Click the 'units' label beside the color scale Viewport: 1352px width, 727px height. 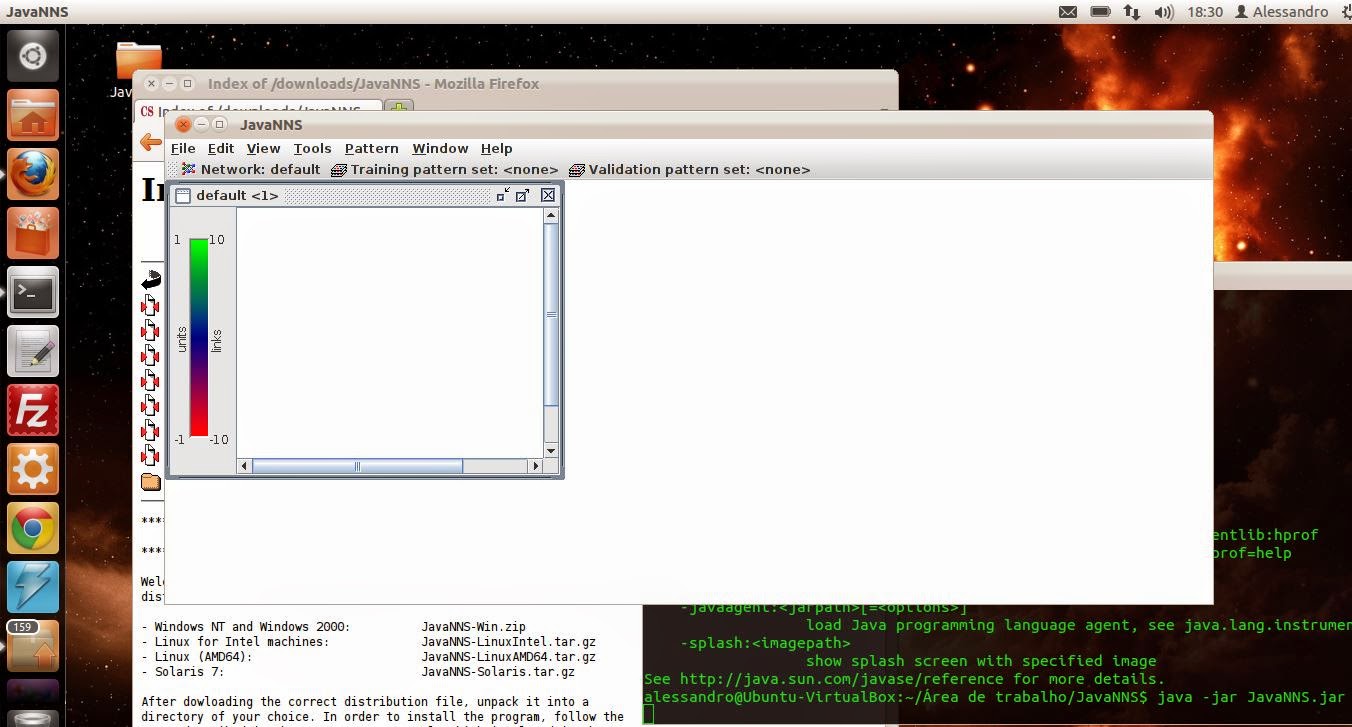[182, 339]
